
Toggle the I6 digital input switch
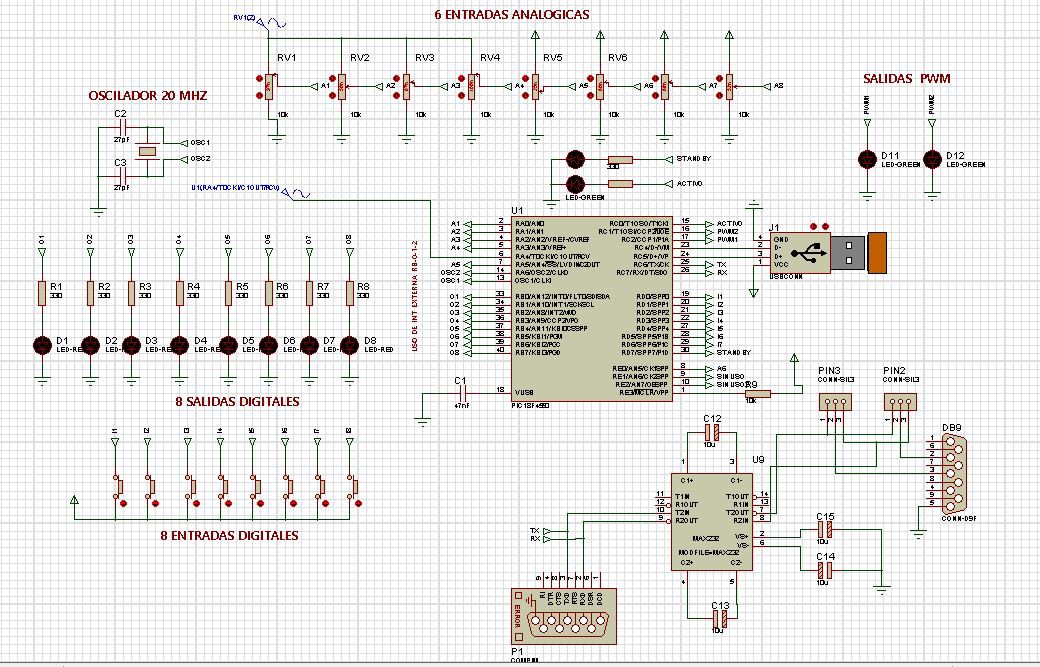[287, 489]
